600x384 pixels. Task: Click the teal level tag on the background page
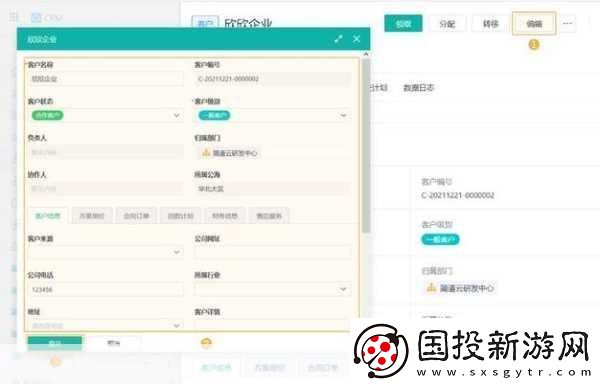coord(440,239)
